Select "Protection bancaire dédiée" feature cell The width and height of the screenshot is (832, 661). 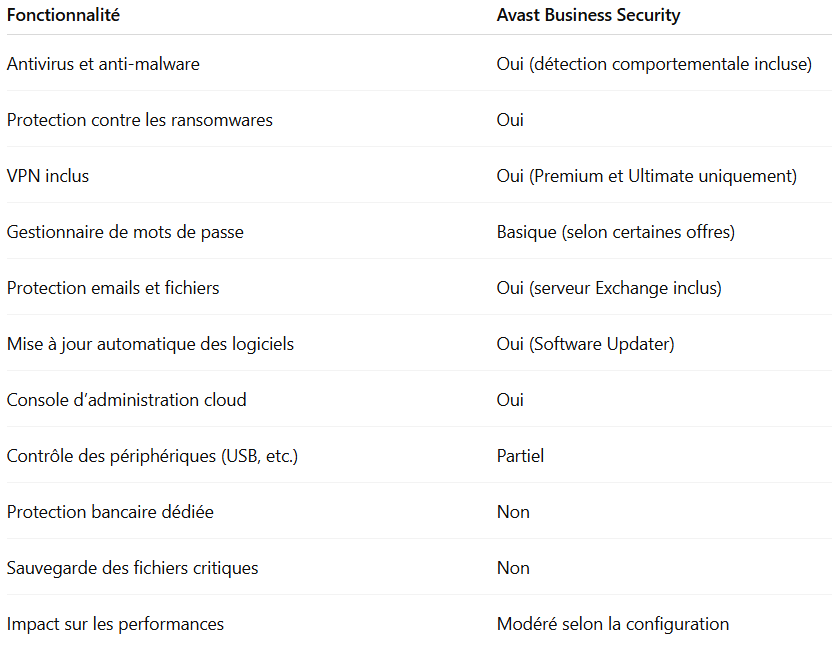coord(110,512)
